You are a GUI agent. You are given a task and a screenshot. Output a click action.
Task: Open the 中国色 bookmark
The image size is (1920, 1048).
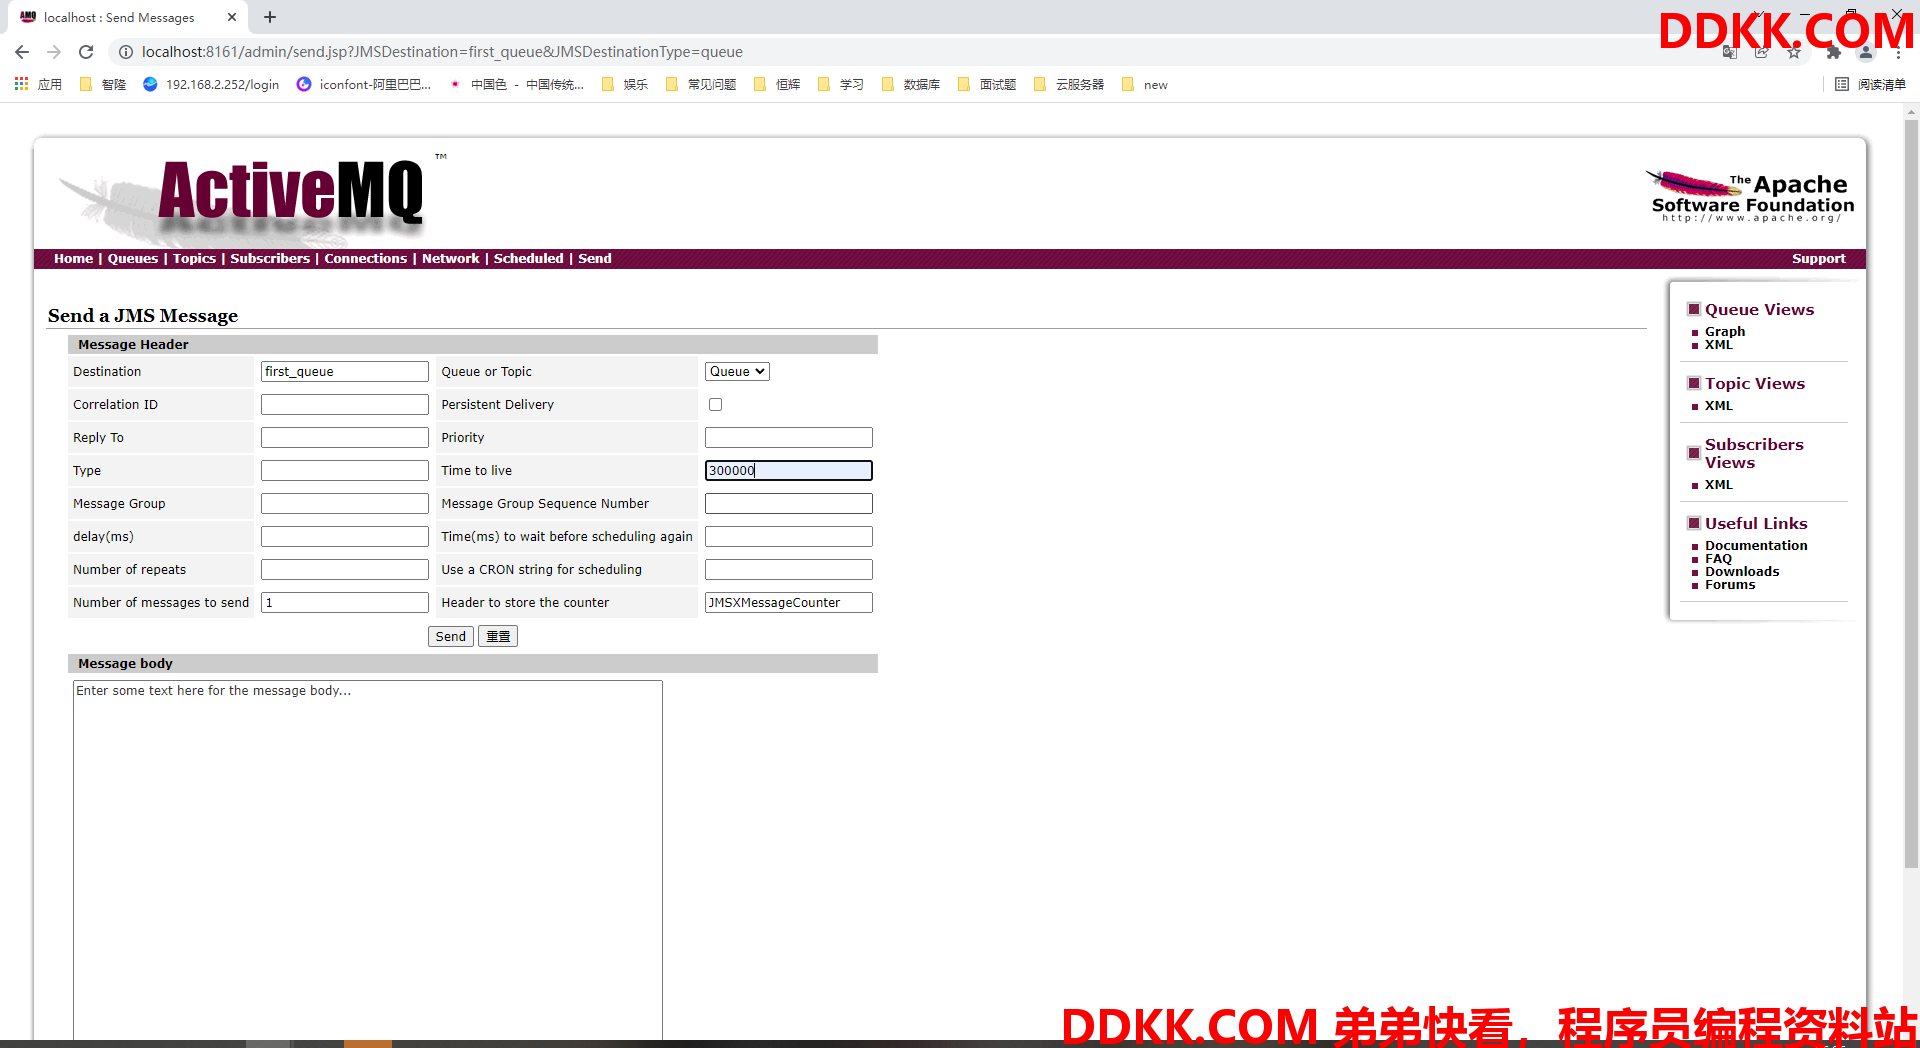(516, 84)
